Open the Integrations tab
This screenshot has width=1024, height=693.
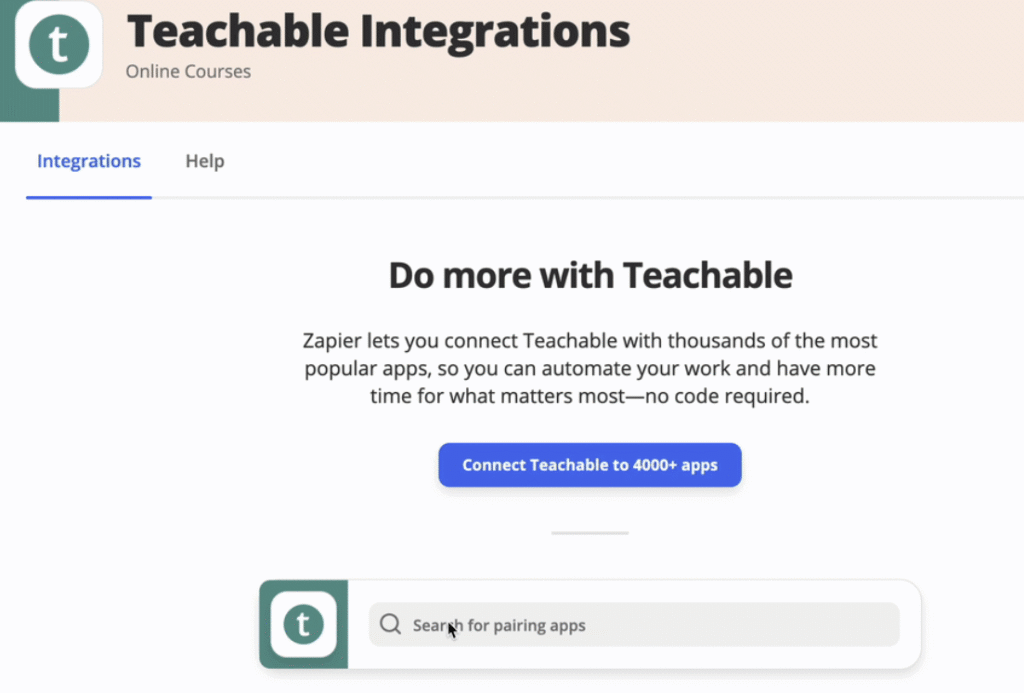(89, 161)
